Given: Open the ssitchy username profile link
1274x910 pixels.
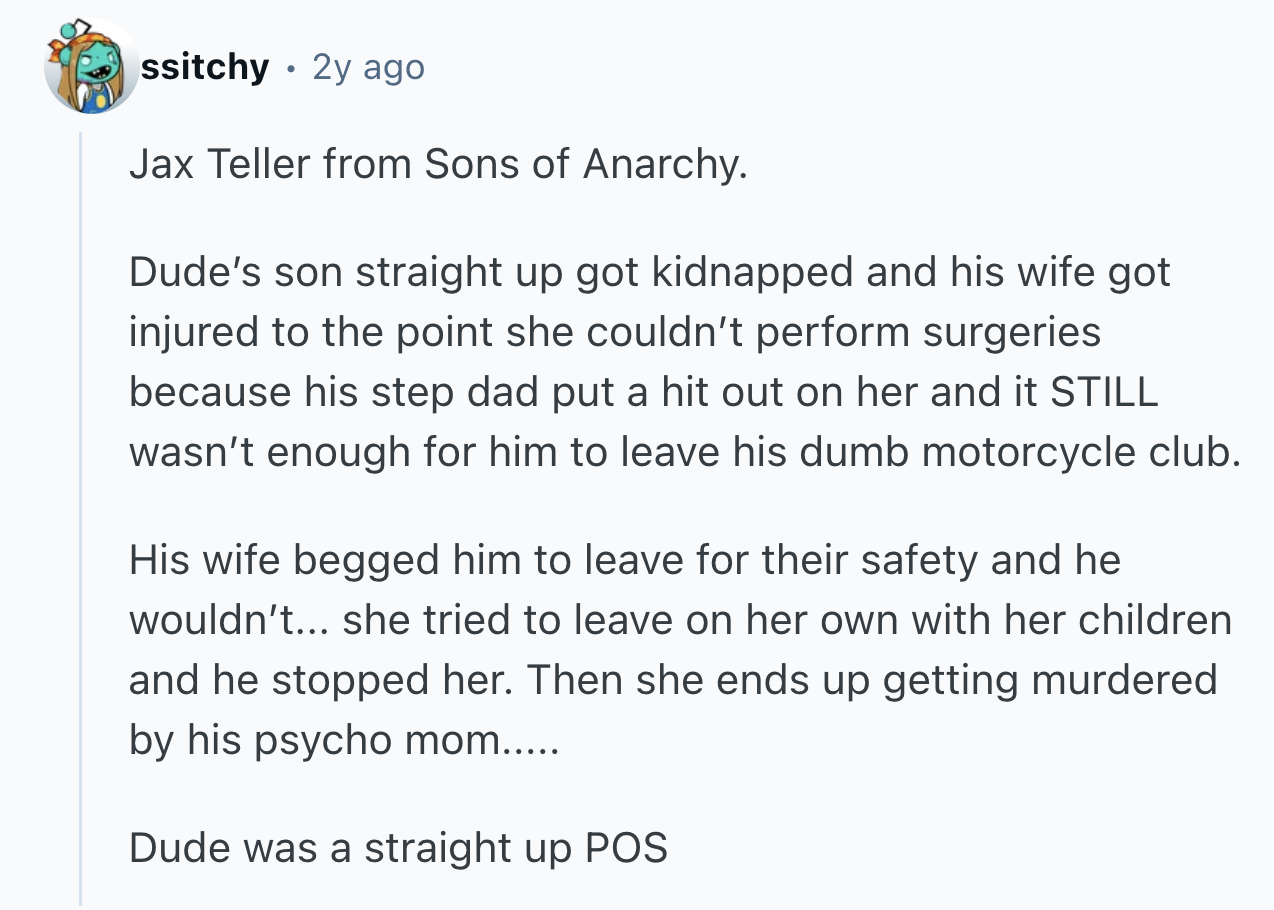Looking at the screenshot, I should (x=205, y=67).
